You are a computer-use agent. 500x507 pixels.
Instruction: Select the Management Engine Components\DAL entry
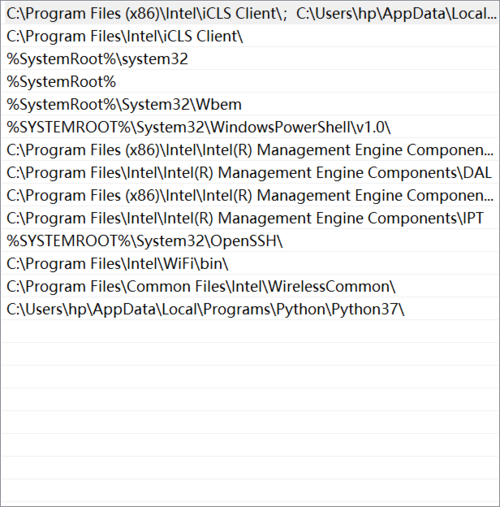click(x=251, y=172)
